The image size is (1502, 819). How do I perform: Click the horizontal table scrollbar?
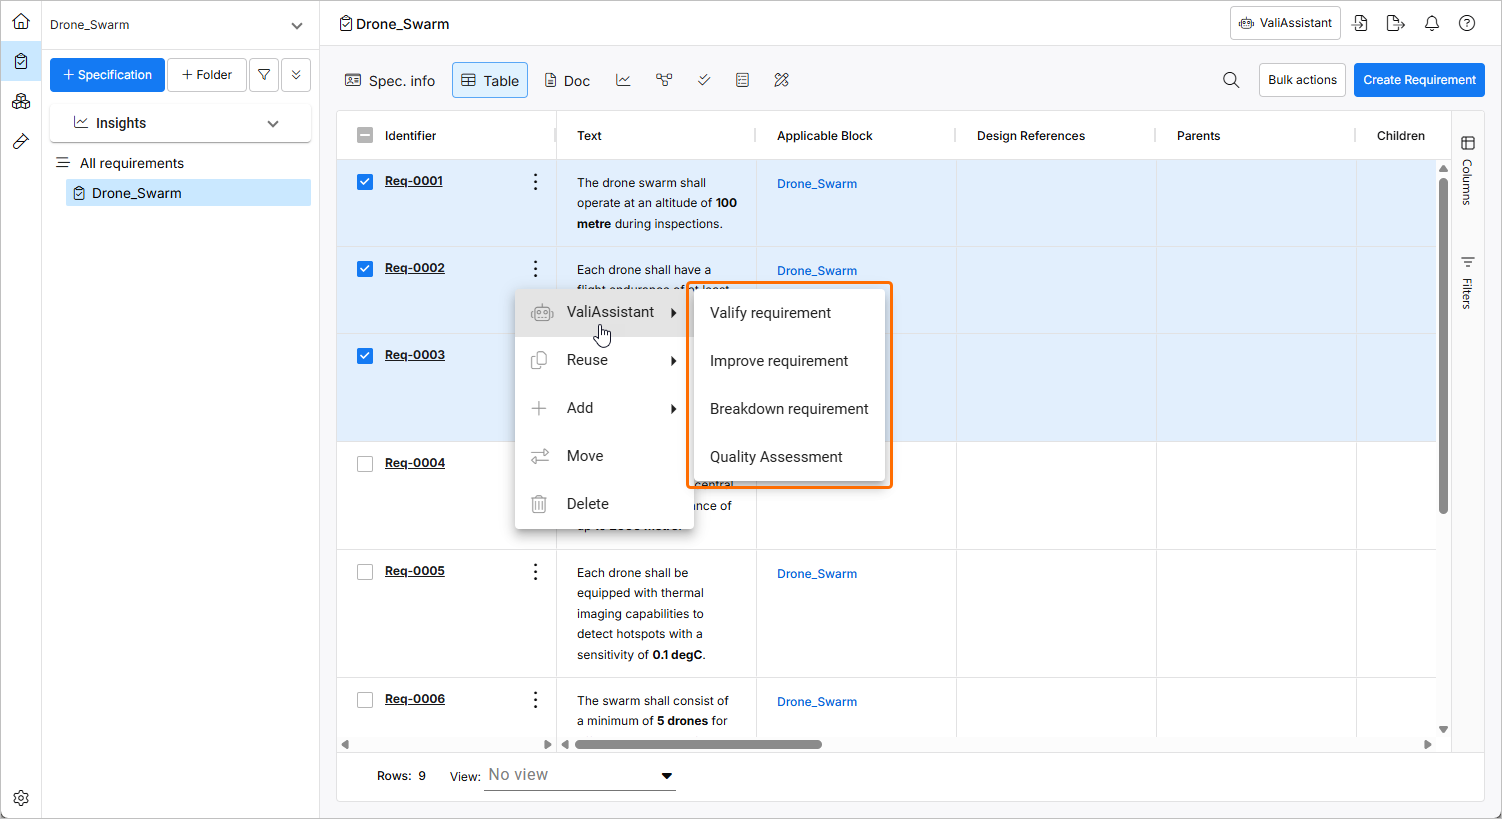point(698,744)
